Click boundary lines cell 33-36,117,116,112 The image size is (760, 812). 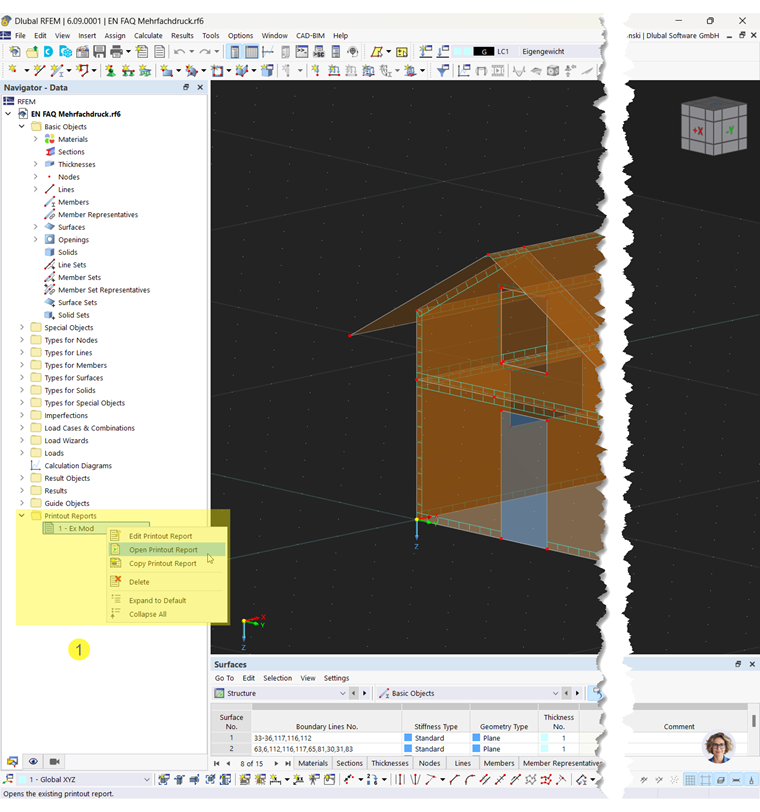[326, 737]
